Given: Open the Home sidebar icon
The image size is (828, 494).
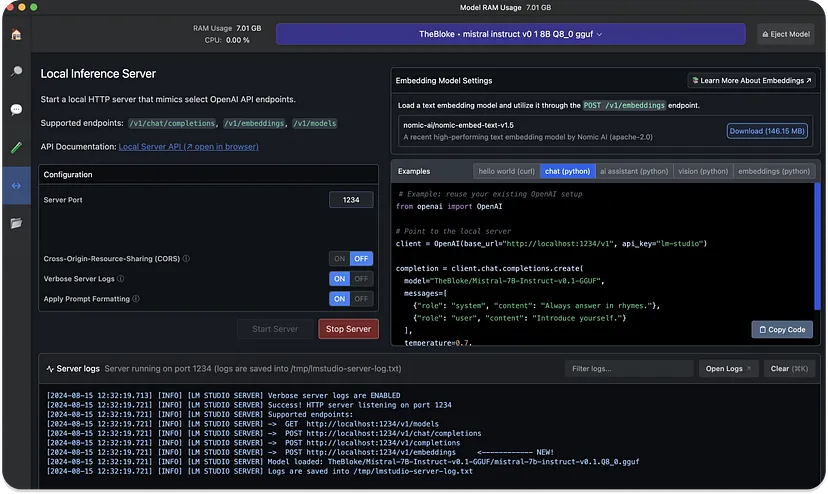Looking at the screenshot, I should click(16, 34).
